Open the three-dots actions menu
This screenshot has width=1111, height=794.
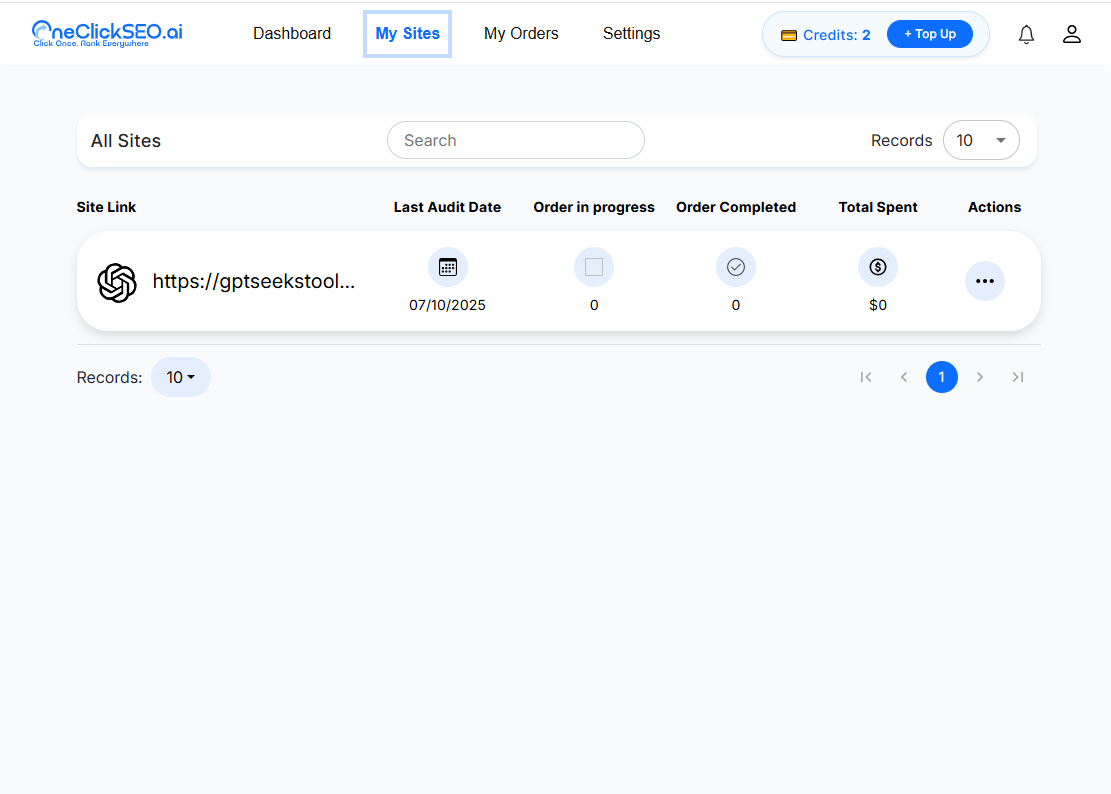coord(985,281)
